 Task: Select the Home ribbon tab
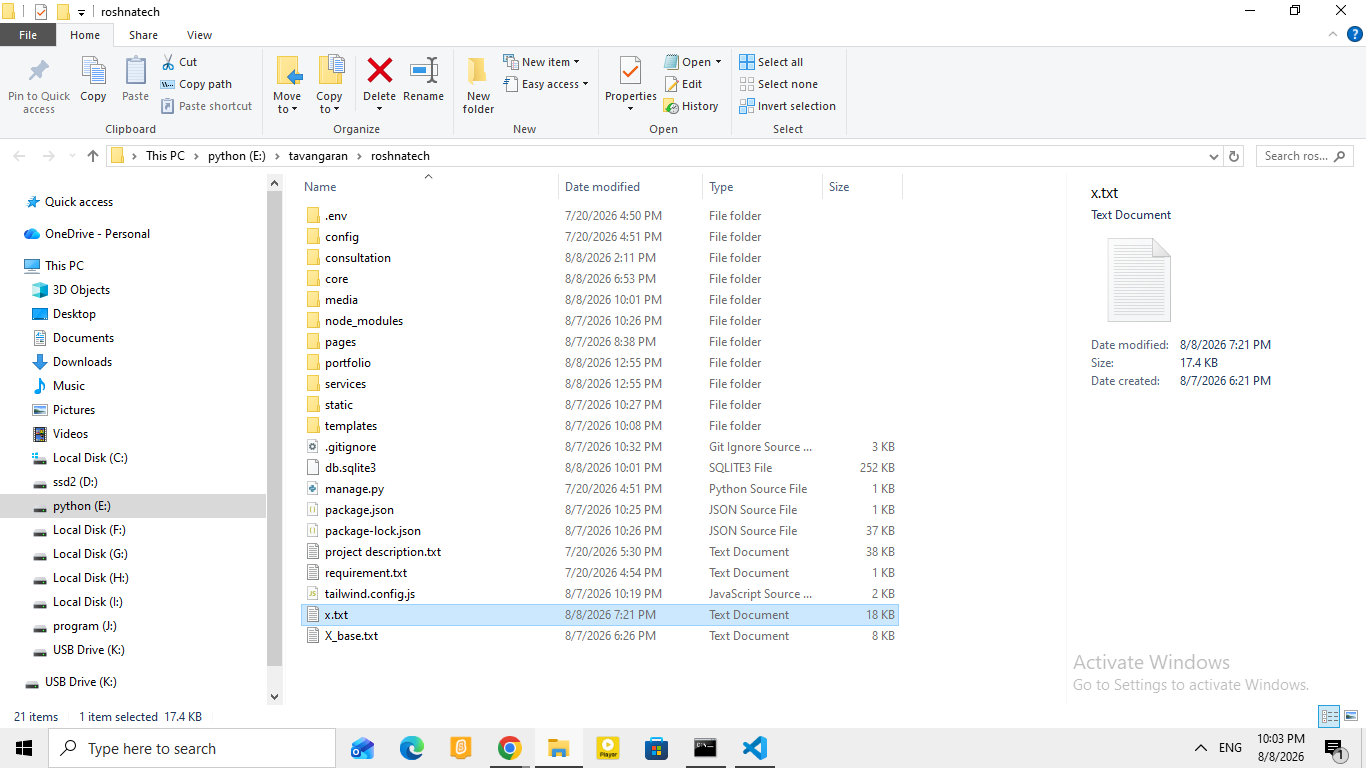85,35
